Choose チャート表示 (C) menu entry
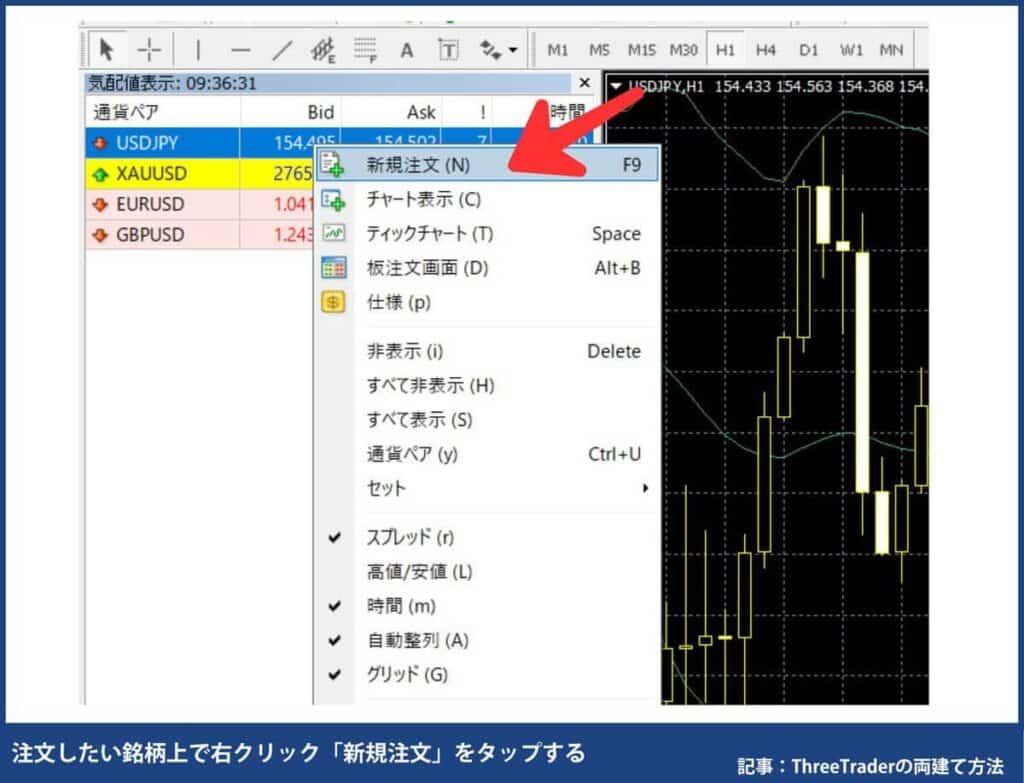 [487, 199]
